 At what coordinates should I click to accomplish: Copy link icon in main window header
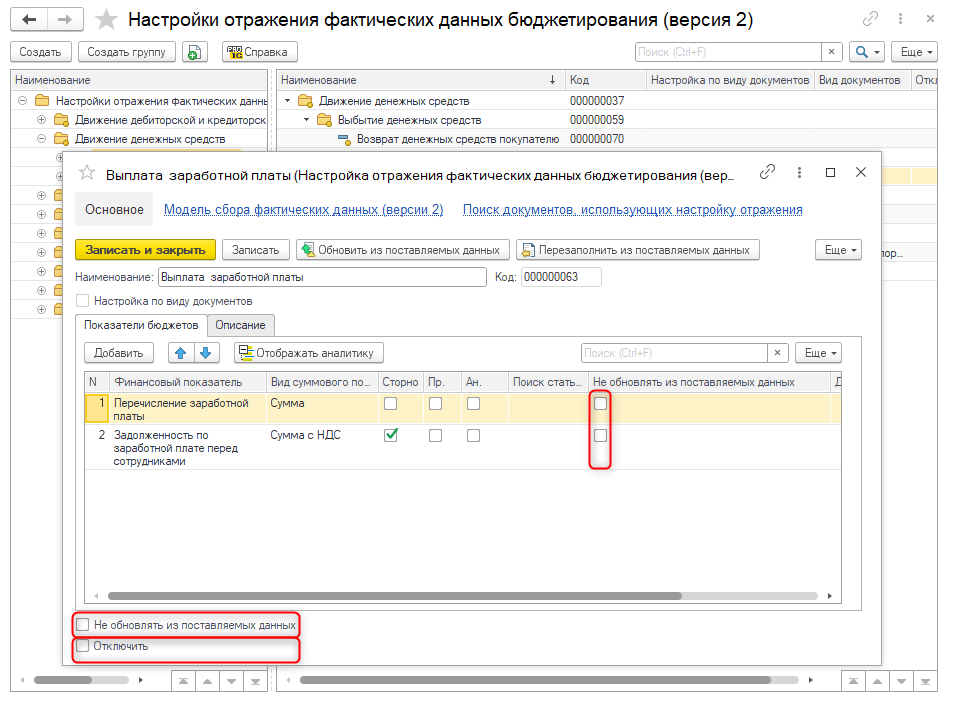870,19
